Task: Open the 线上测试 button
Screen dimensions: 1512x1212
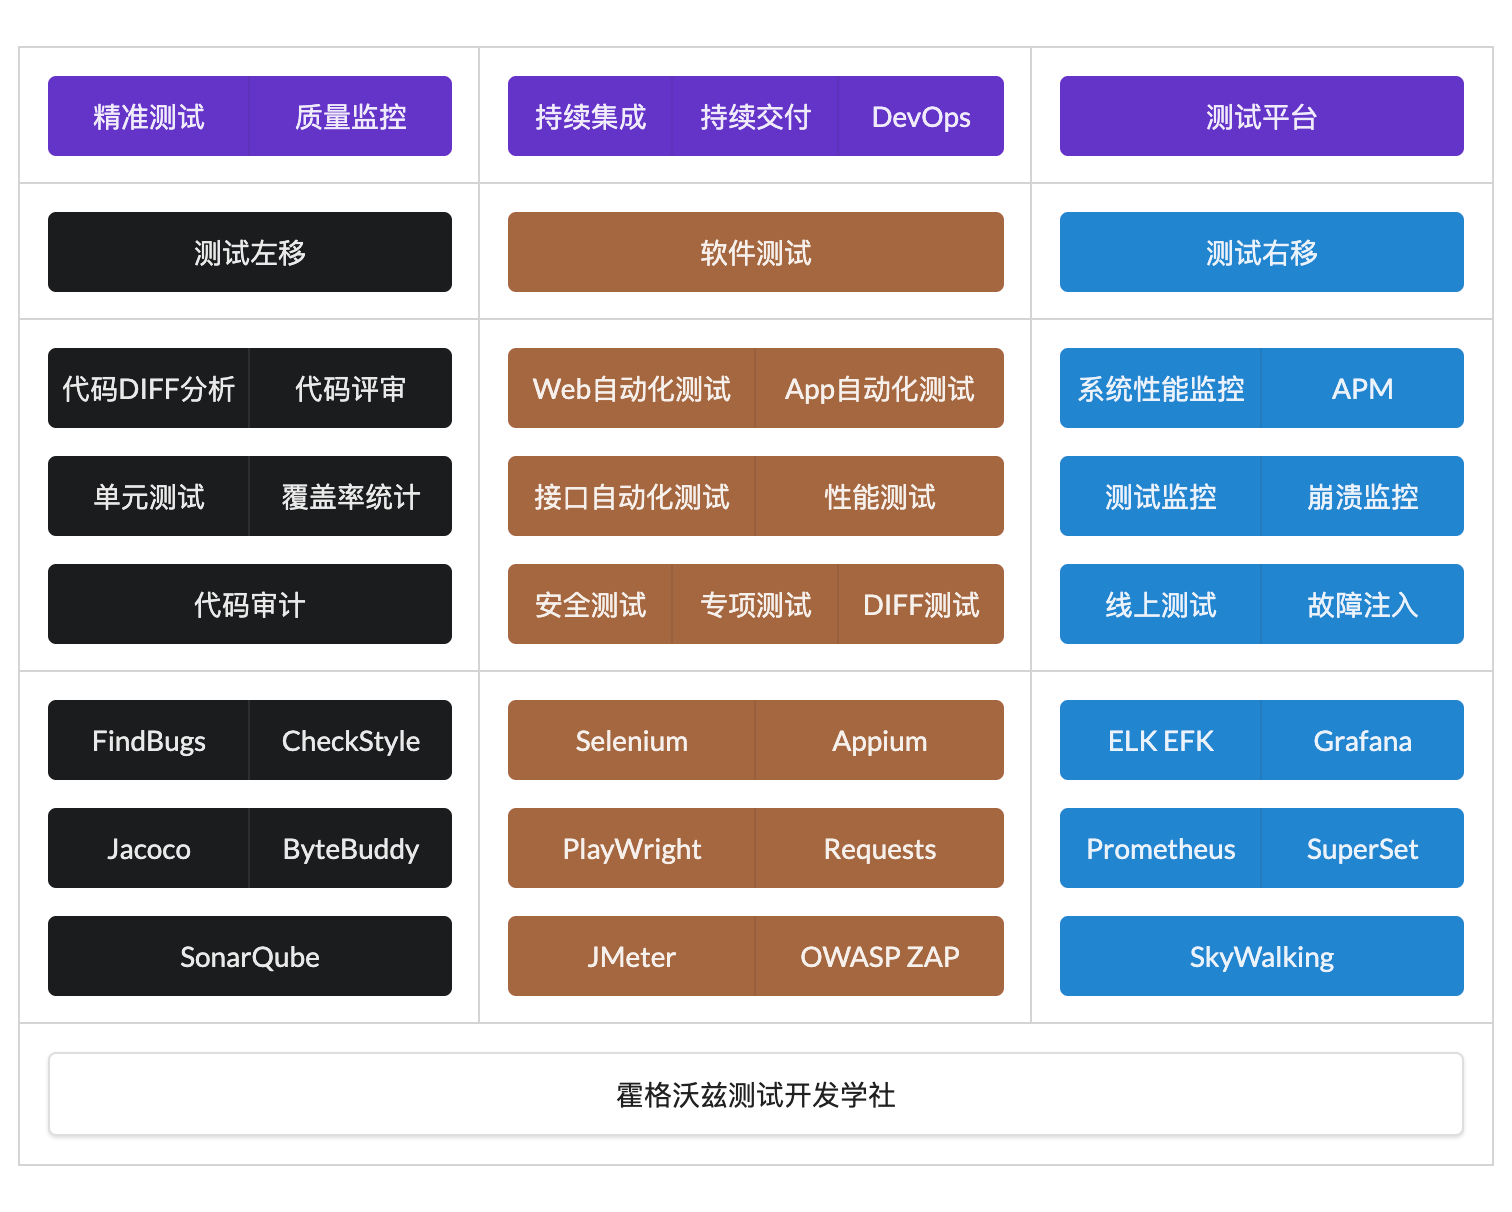Action: (1161, 604)
